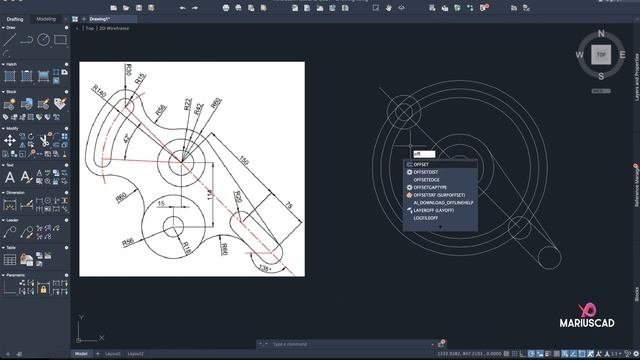
Task: Collapse the Leader panel
Action: pos(3,220)
